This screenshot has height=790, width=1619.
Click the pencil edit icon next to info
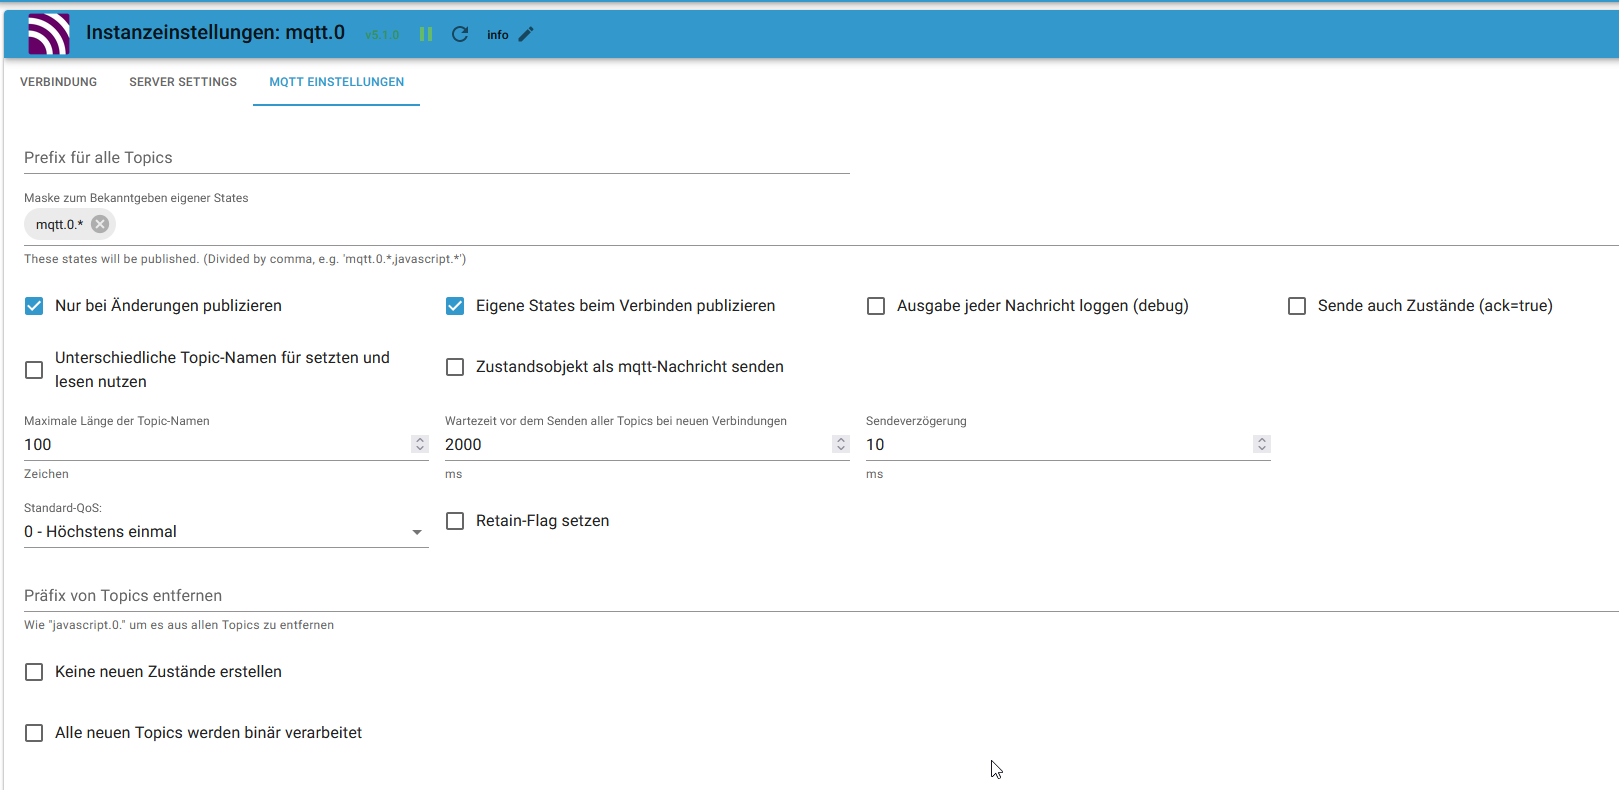526,34
